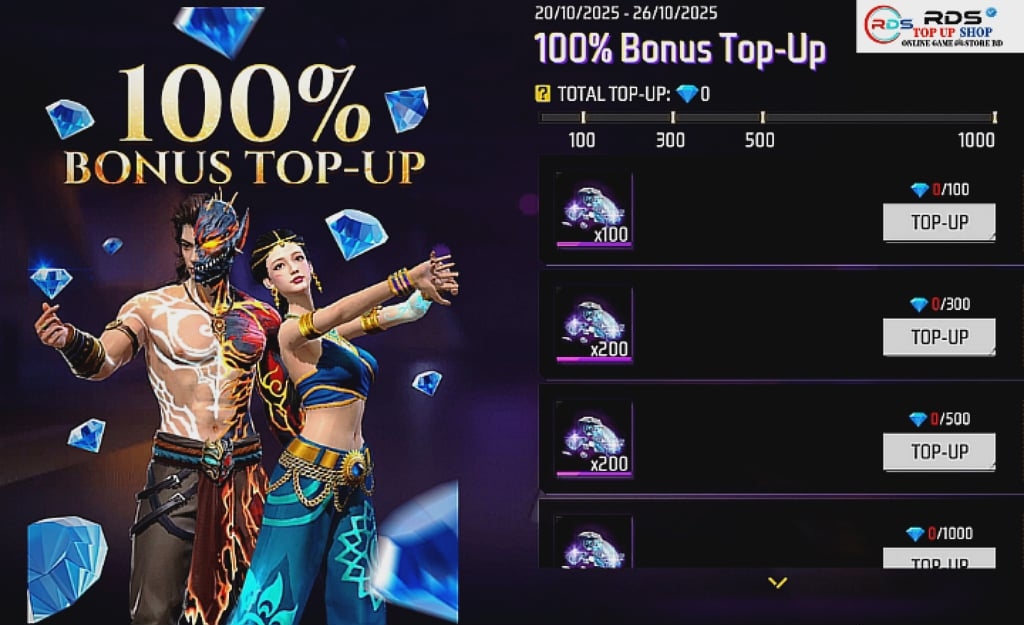This screenshot has height=625, width=1024.
Task: Click TOP-UP button for 500 diamonds tier
Action: [x=939, y=451]
